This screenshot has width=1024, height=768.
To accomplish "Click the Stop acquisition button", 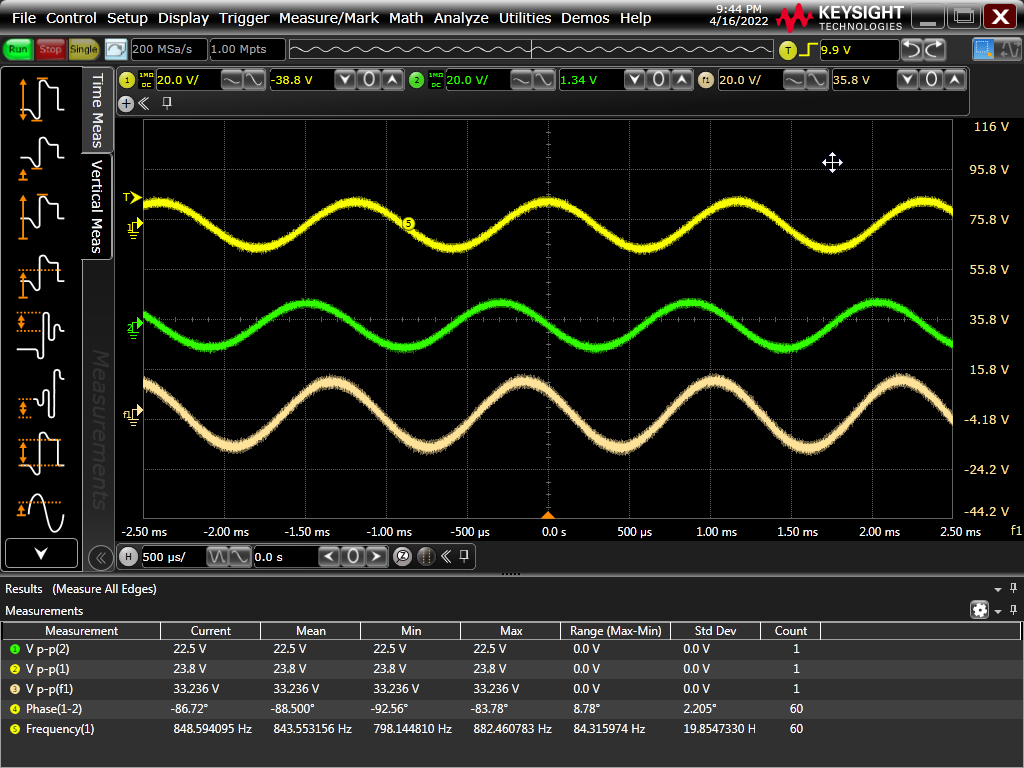I will click(x=50, y=49).
